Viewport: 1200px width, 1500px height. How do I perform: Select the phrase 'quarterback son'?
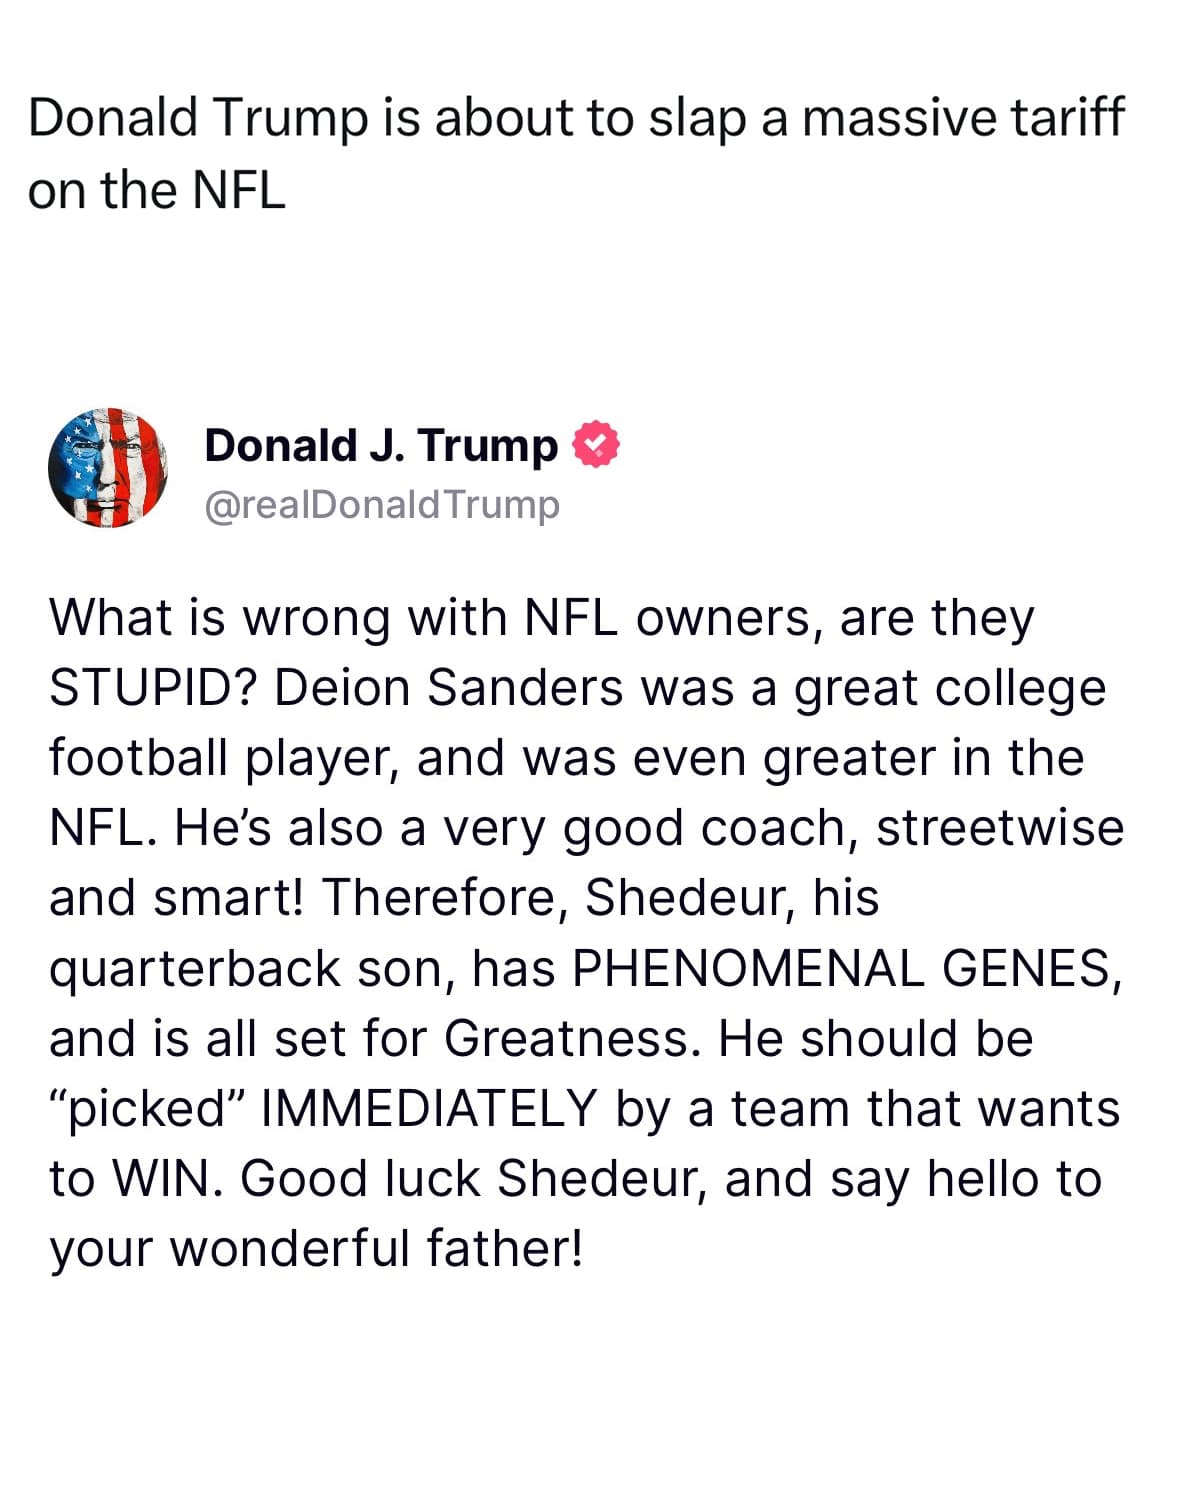pyautogui.click(x=253, y=970)
